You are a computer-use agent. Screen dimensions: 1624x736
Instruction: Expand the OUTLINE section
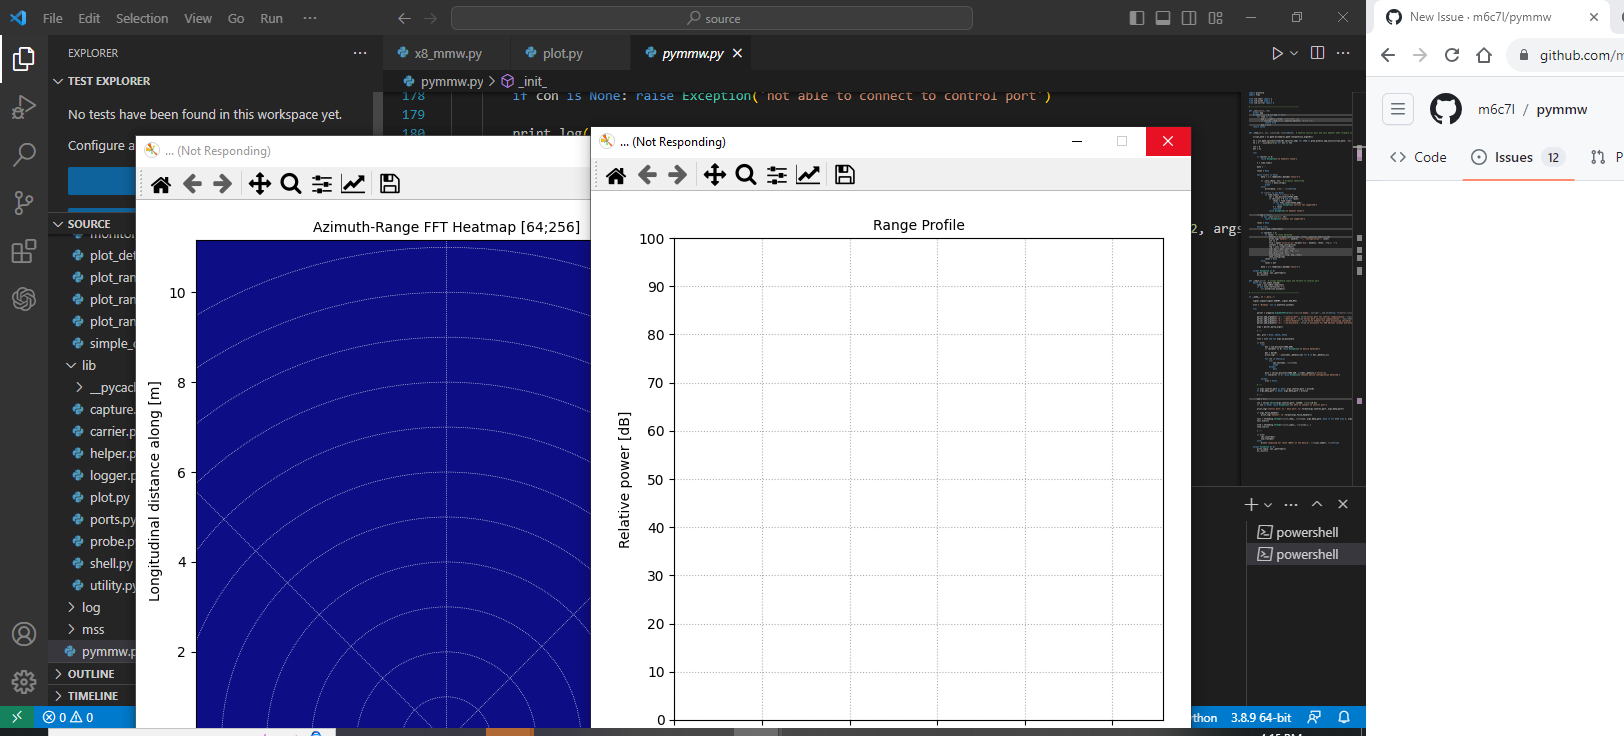[91, 674]
